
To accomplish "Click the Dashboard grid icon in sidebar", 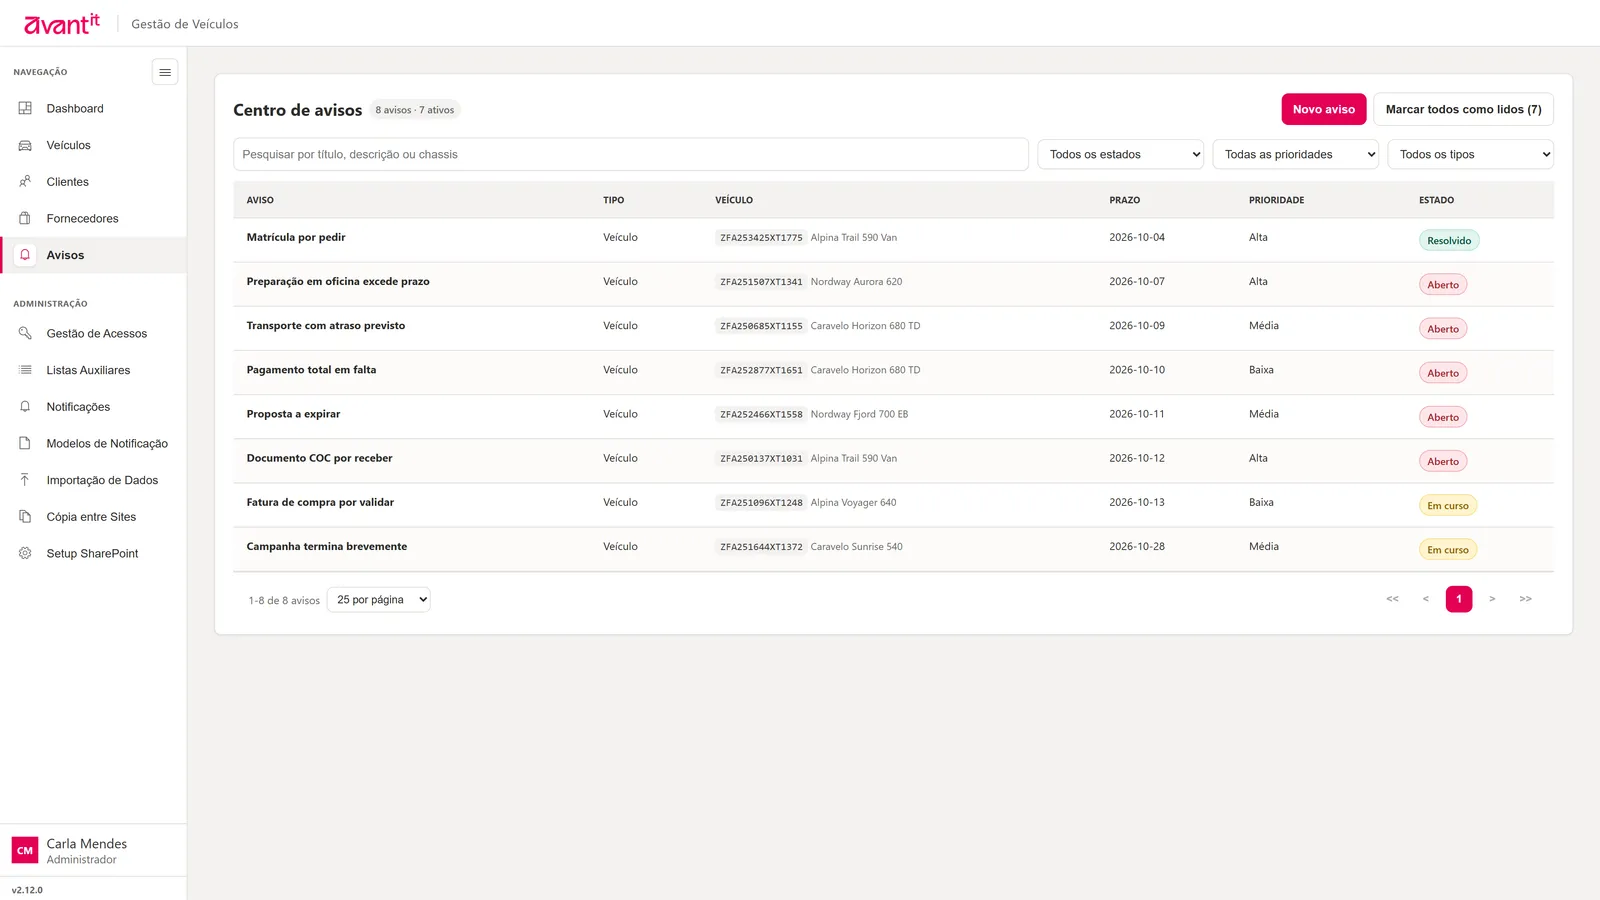I will pyautogui.click(x=25, y=108).
